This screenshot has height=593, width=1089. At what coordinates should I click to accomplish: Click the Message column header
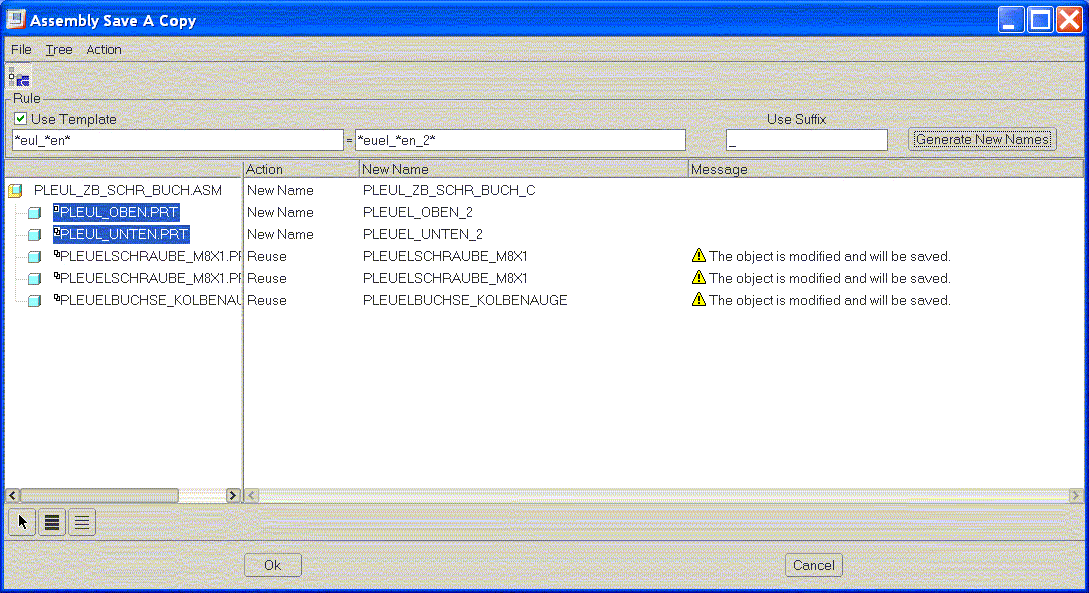(886, 169)
